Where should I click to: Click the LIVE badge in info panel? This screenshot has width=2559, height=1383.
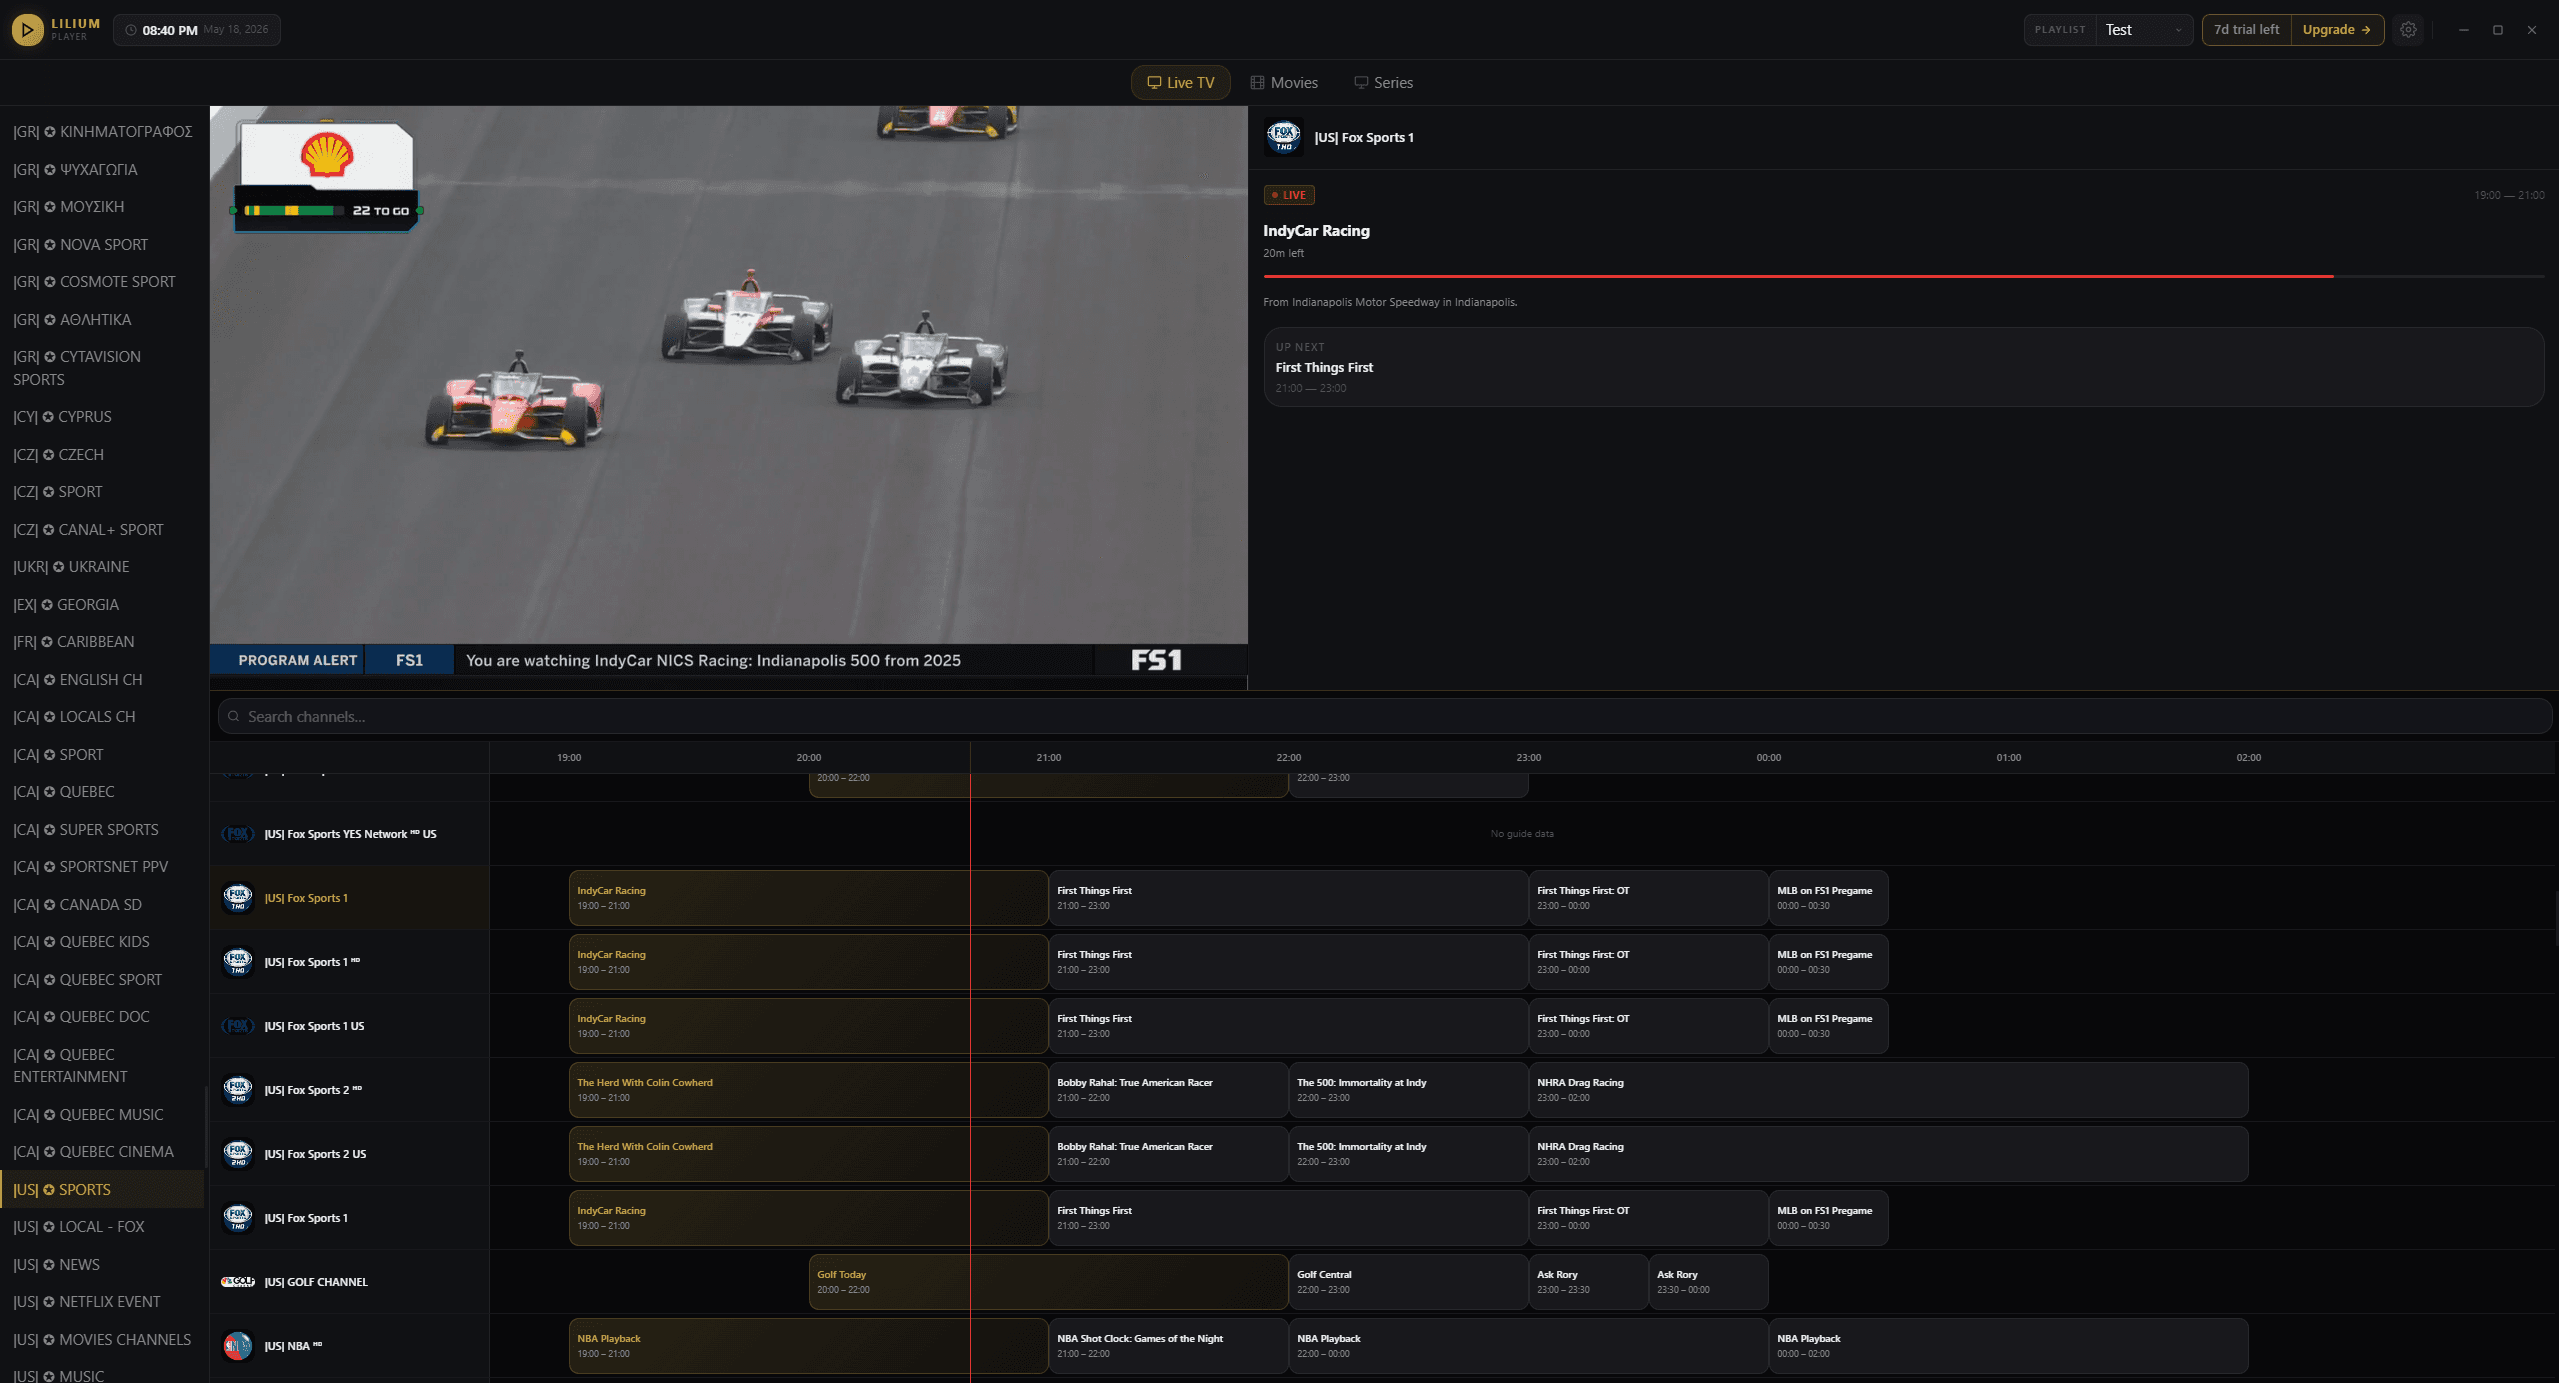click(x=1289, y=195)
